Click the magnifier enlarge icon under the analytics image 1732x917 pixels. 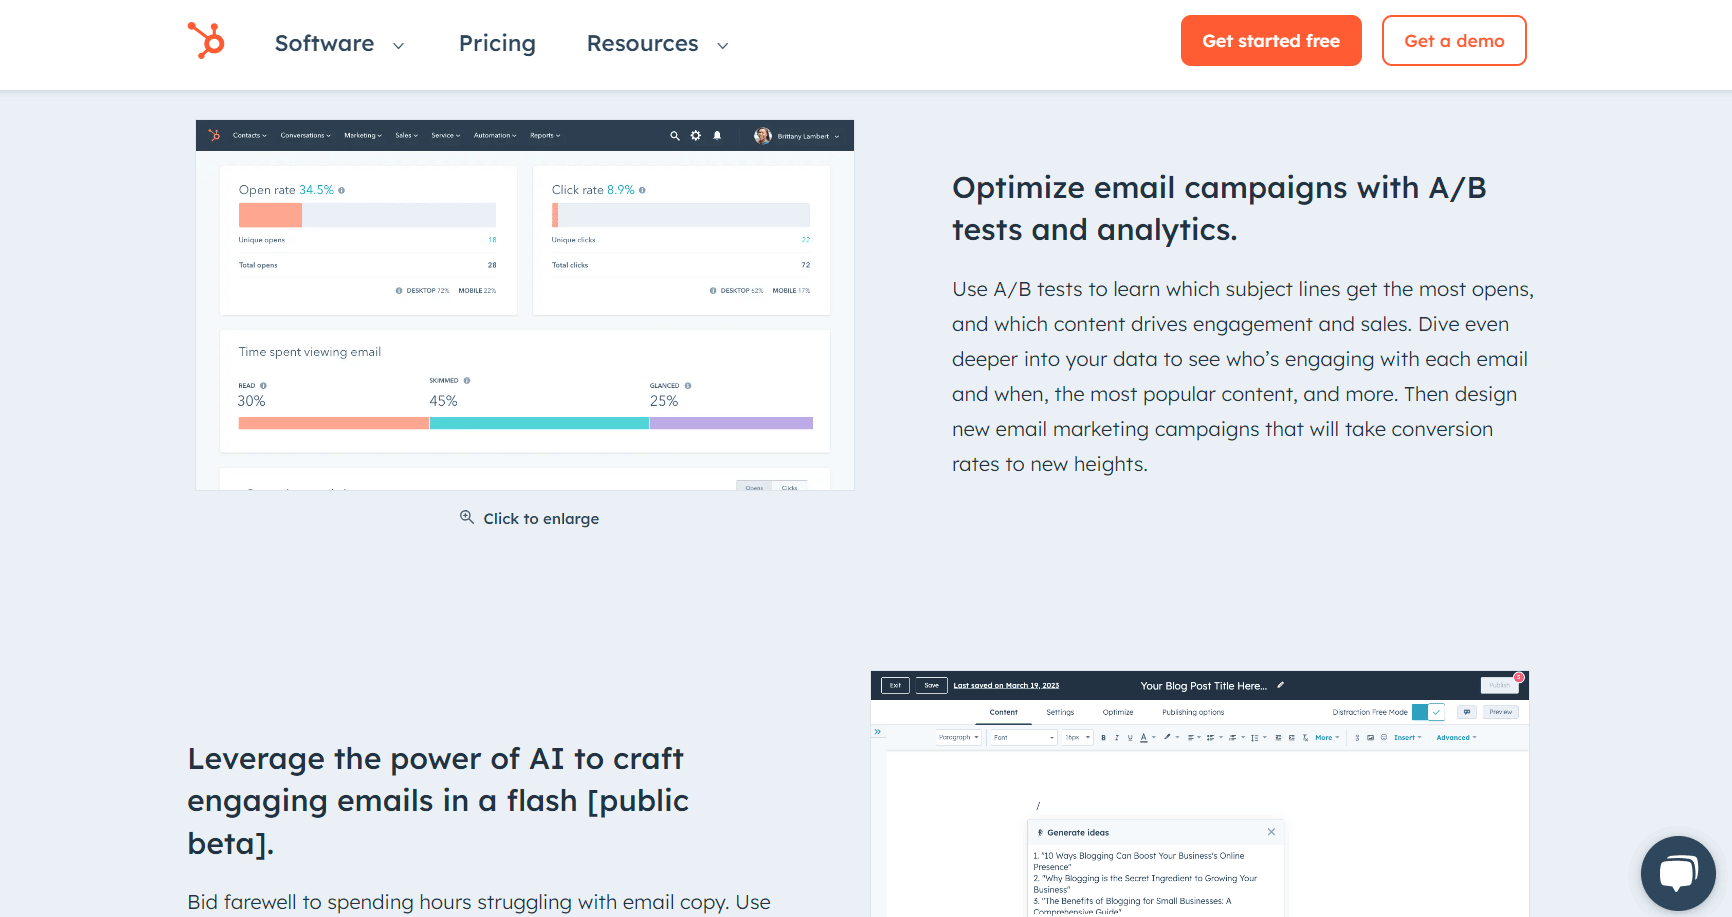coord(467,518)
